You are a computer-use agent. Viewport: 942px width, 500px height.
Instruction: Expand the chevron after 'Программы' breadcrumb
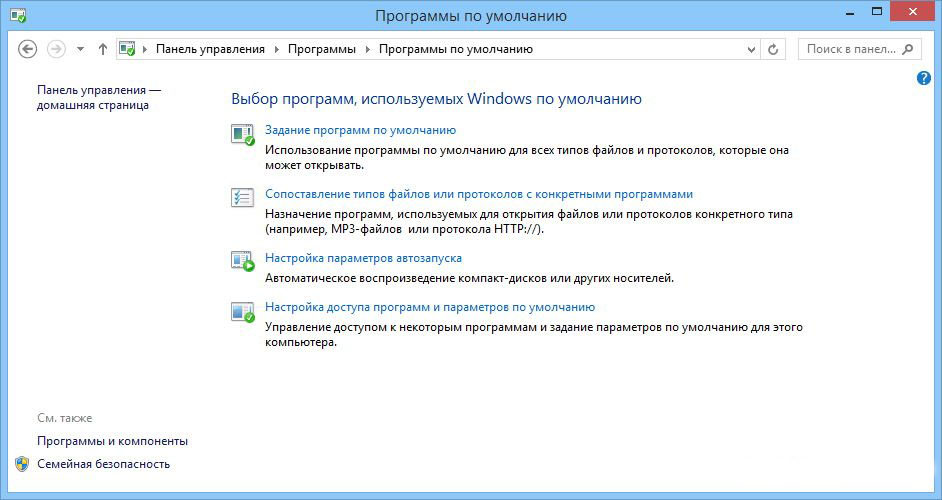coord(368,49)
